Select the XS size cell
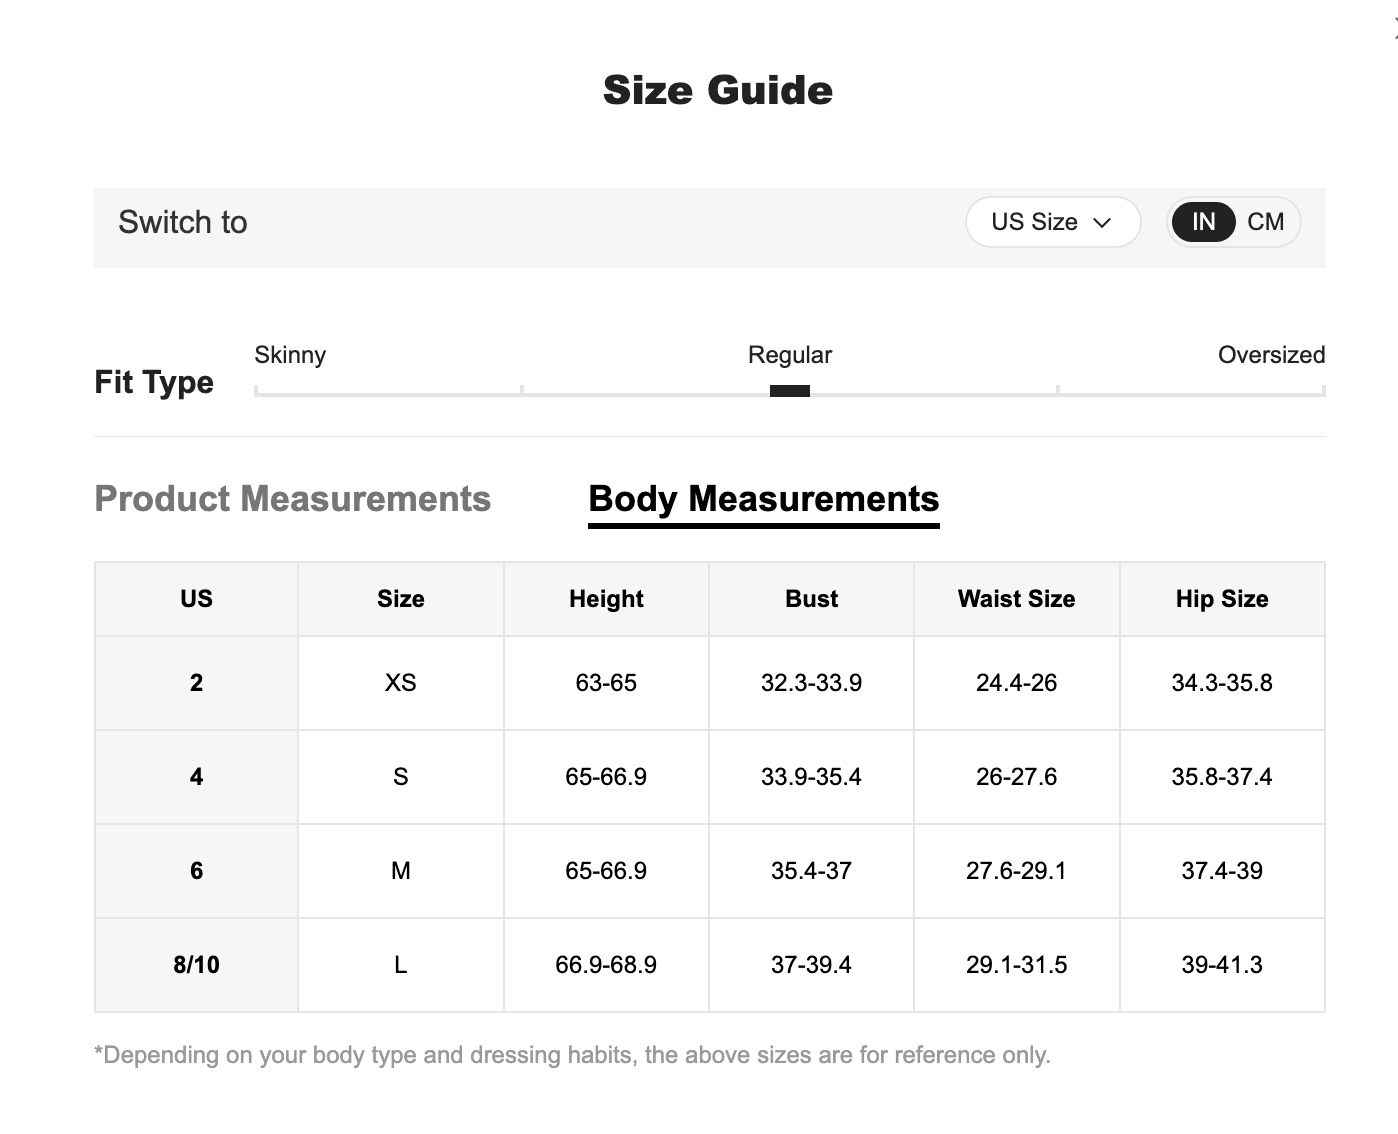 coord(401,683)
